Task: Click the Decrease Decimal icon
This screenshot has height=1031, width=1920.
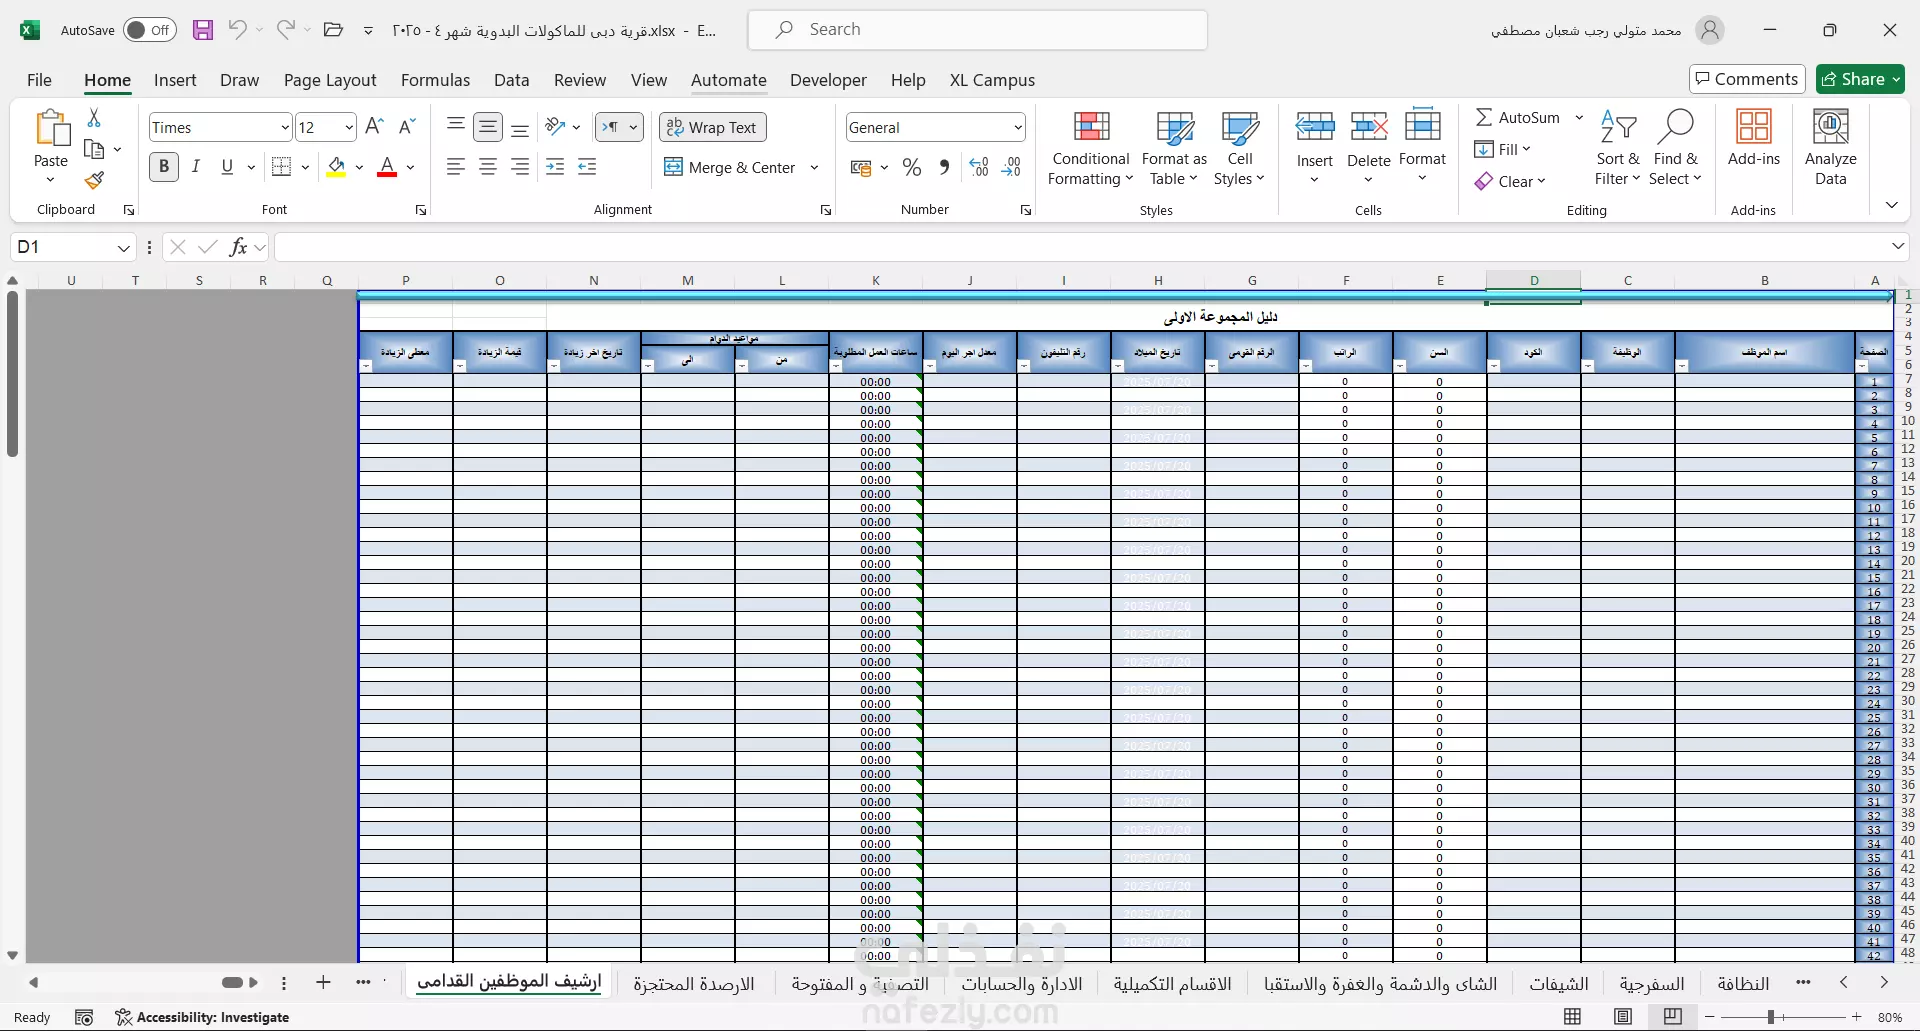Action: click(x=1011, y=167)
